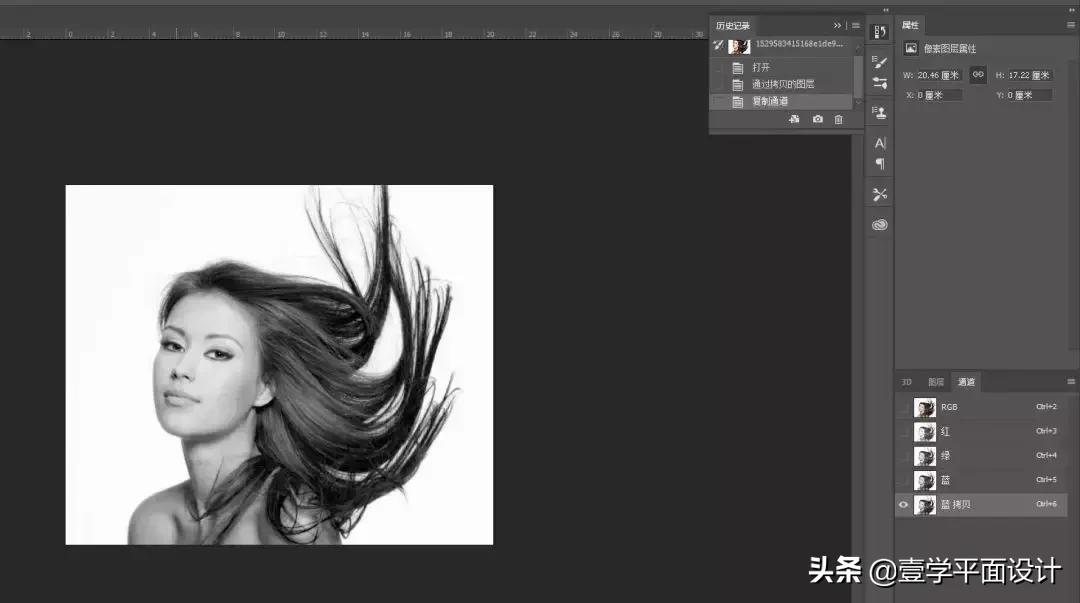Image resolution: width=1080 pixels, height=603 pixels.
Task: Click the camera icon to create new snapshot
Action: click(817, 119)
